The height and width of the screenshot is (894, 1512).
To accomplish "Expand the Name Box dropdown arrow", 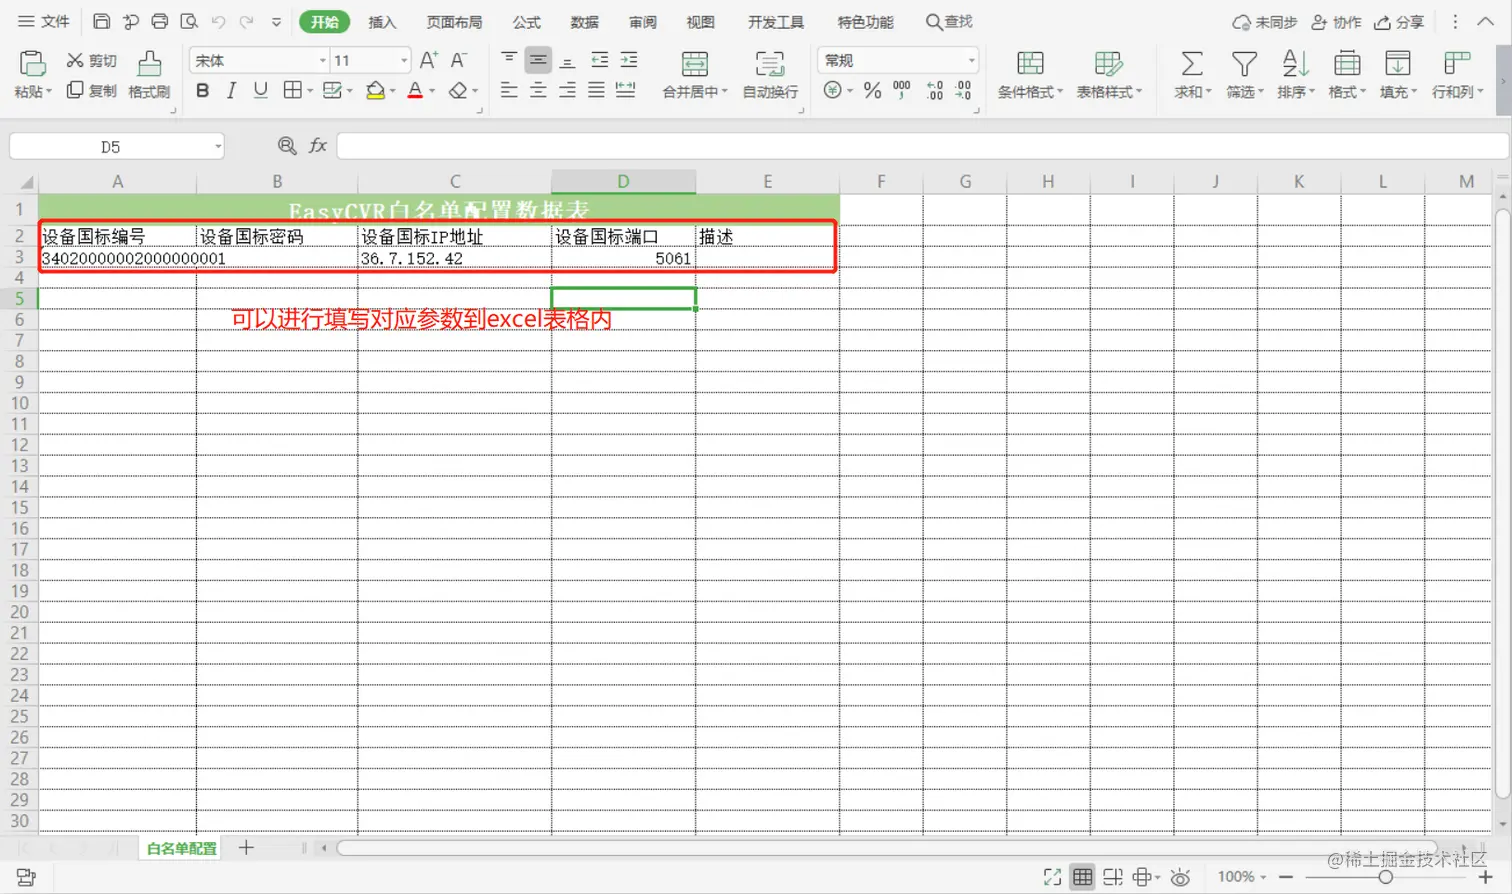I will (x=218, y=147).
